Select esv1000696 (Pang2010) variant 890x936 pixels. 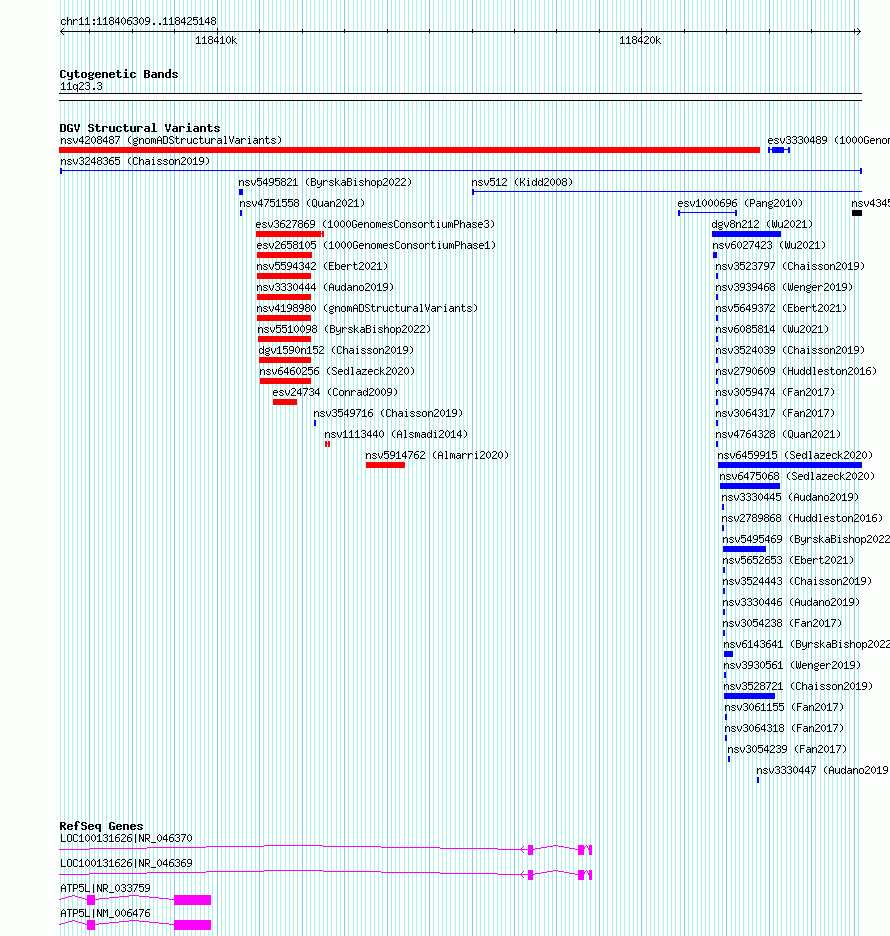740,203
